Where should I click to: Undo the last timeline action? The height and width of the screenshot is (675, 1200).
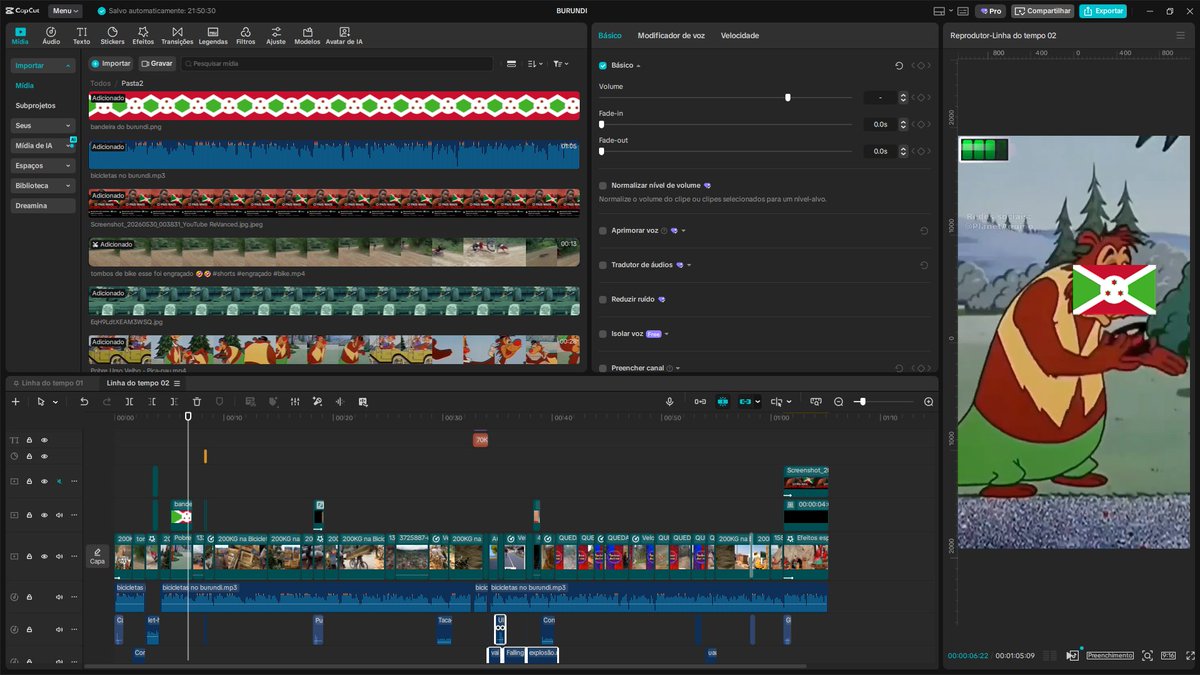coord(84,401)
